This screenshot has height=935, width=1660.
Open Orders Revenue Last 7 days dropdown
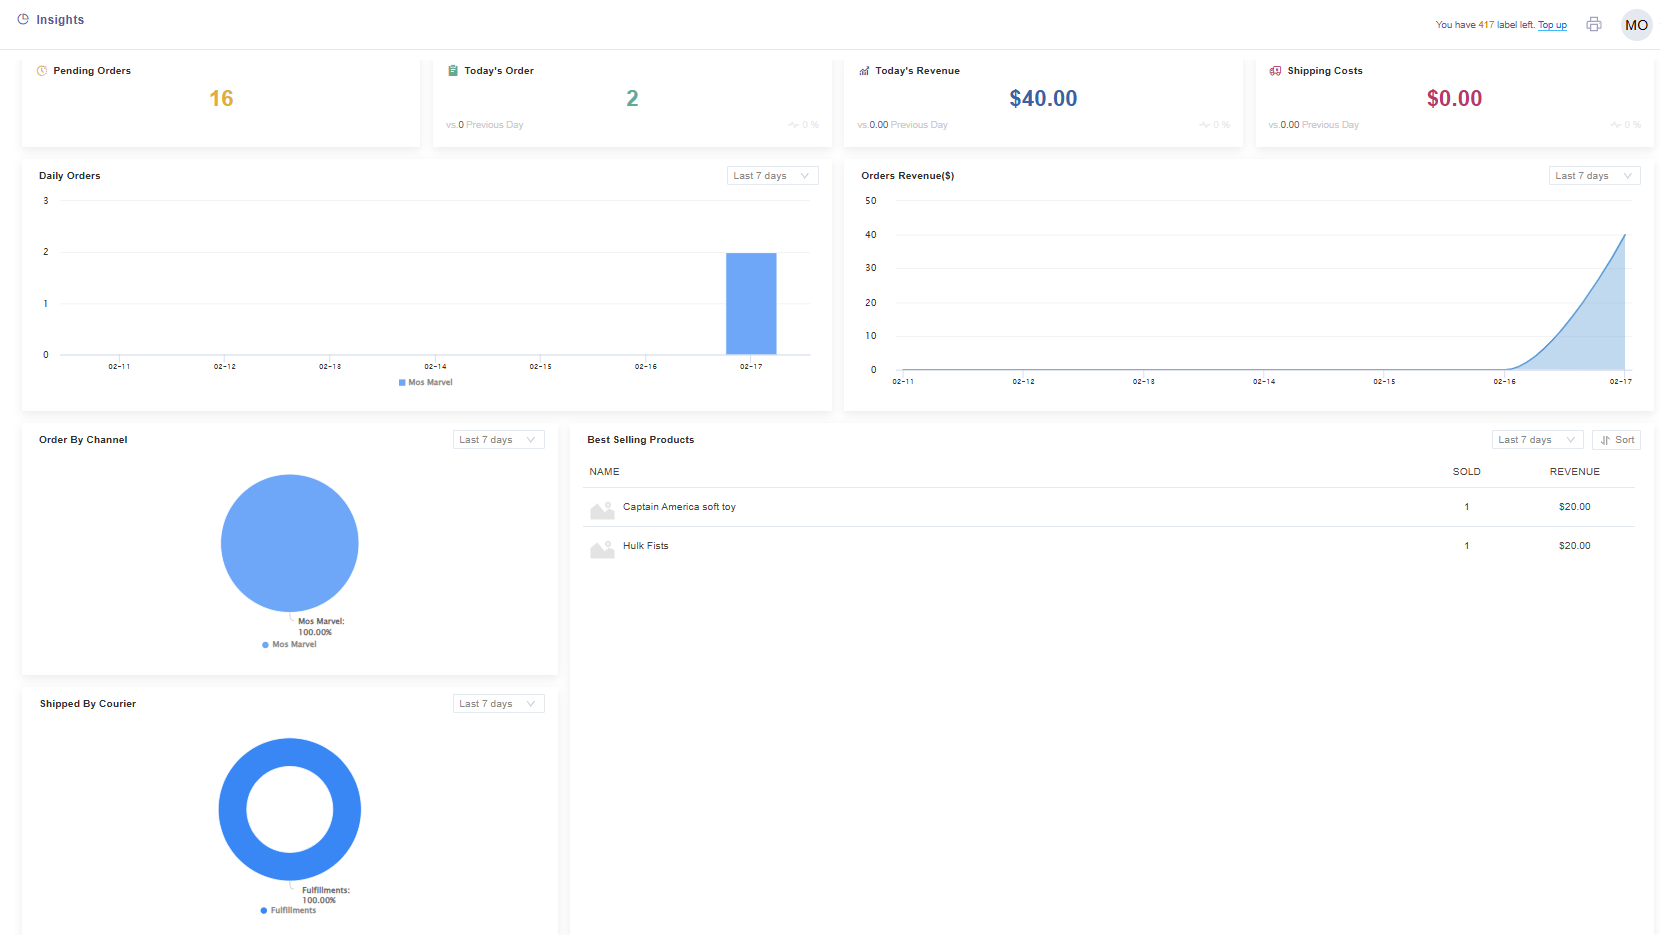(x=1594, y=176)
